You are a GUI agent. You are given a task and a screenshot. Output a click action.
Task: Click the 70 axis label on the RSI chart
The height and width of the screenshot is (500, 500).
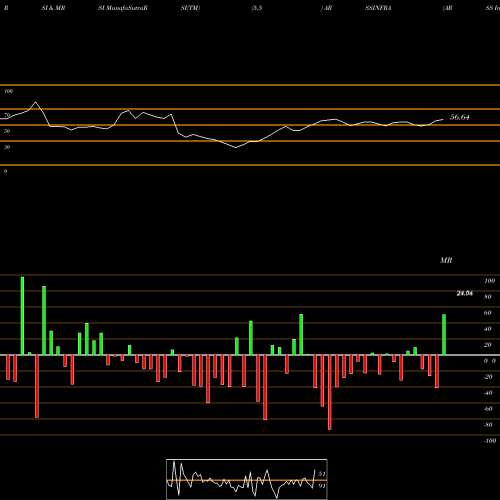click(7, 115)
